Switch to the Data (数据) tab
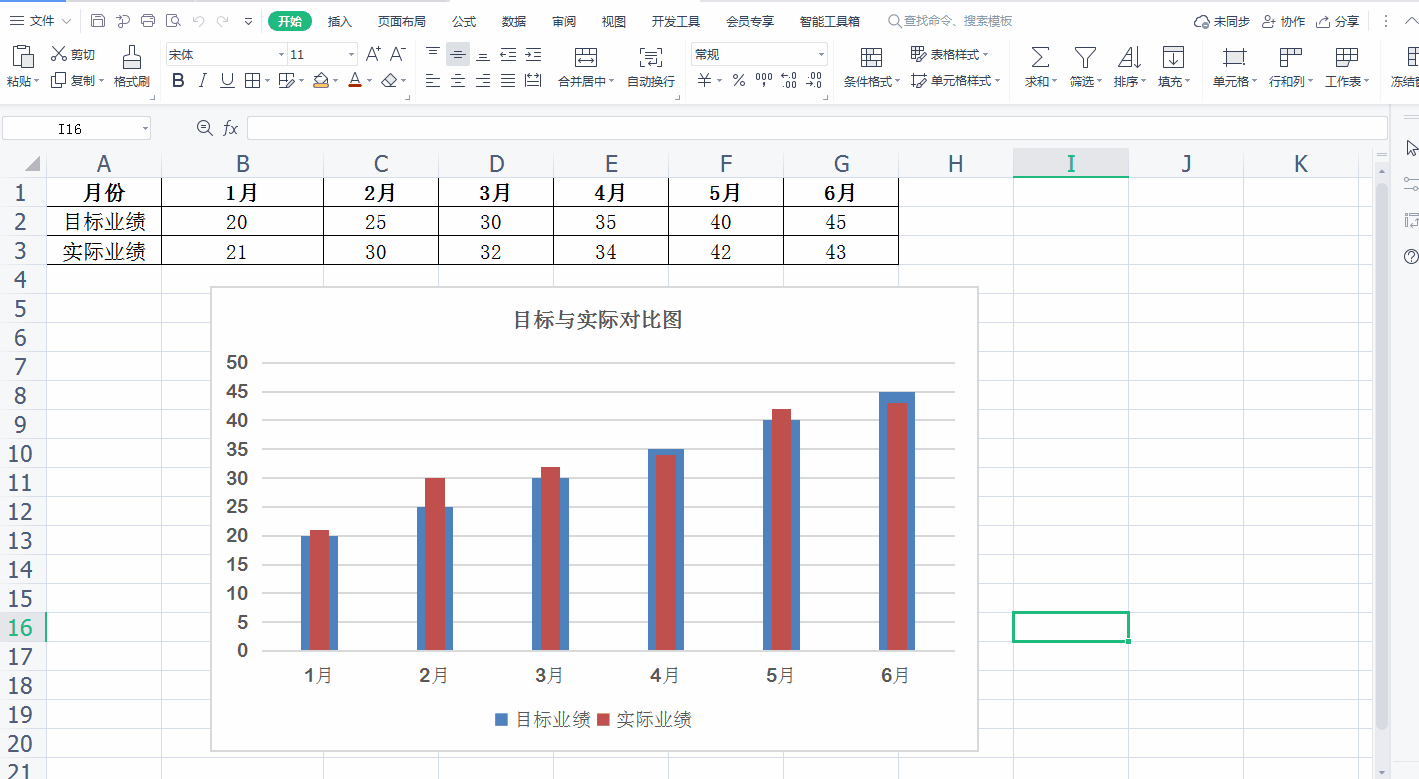Screen dimensions: 1419x779 [x=514, y=21]
